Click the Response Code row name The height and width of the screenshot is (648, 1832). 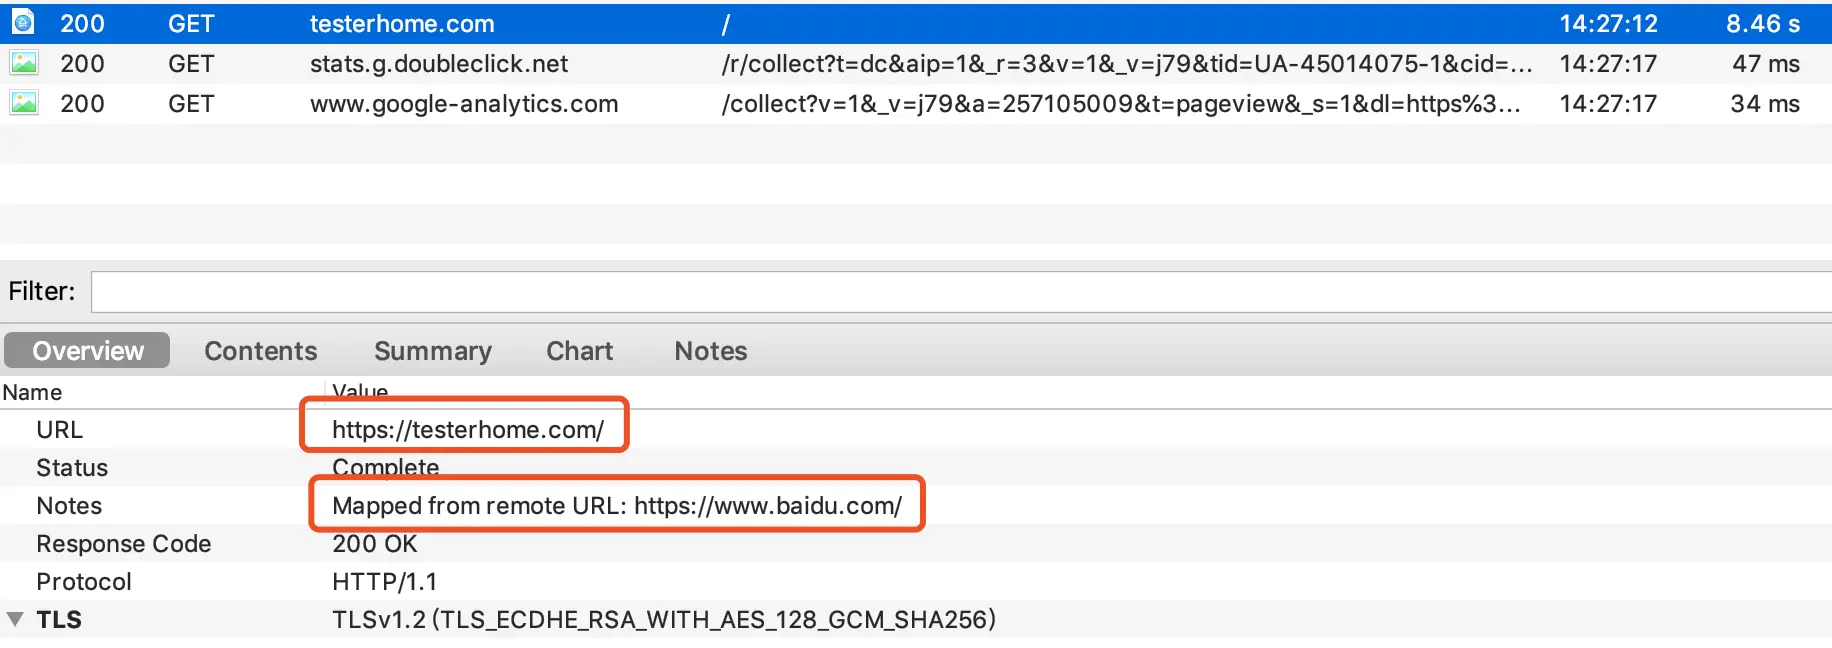point(124,544)
